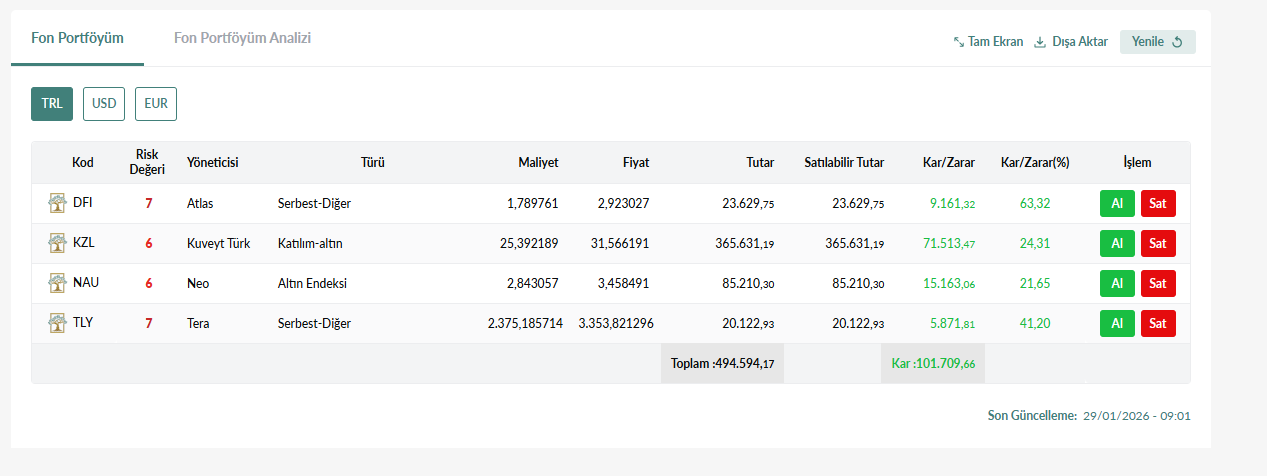
Task: Sort the table by Kar/Zarar(%) column header
Action: 1035,163
